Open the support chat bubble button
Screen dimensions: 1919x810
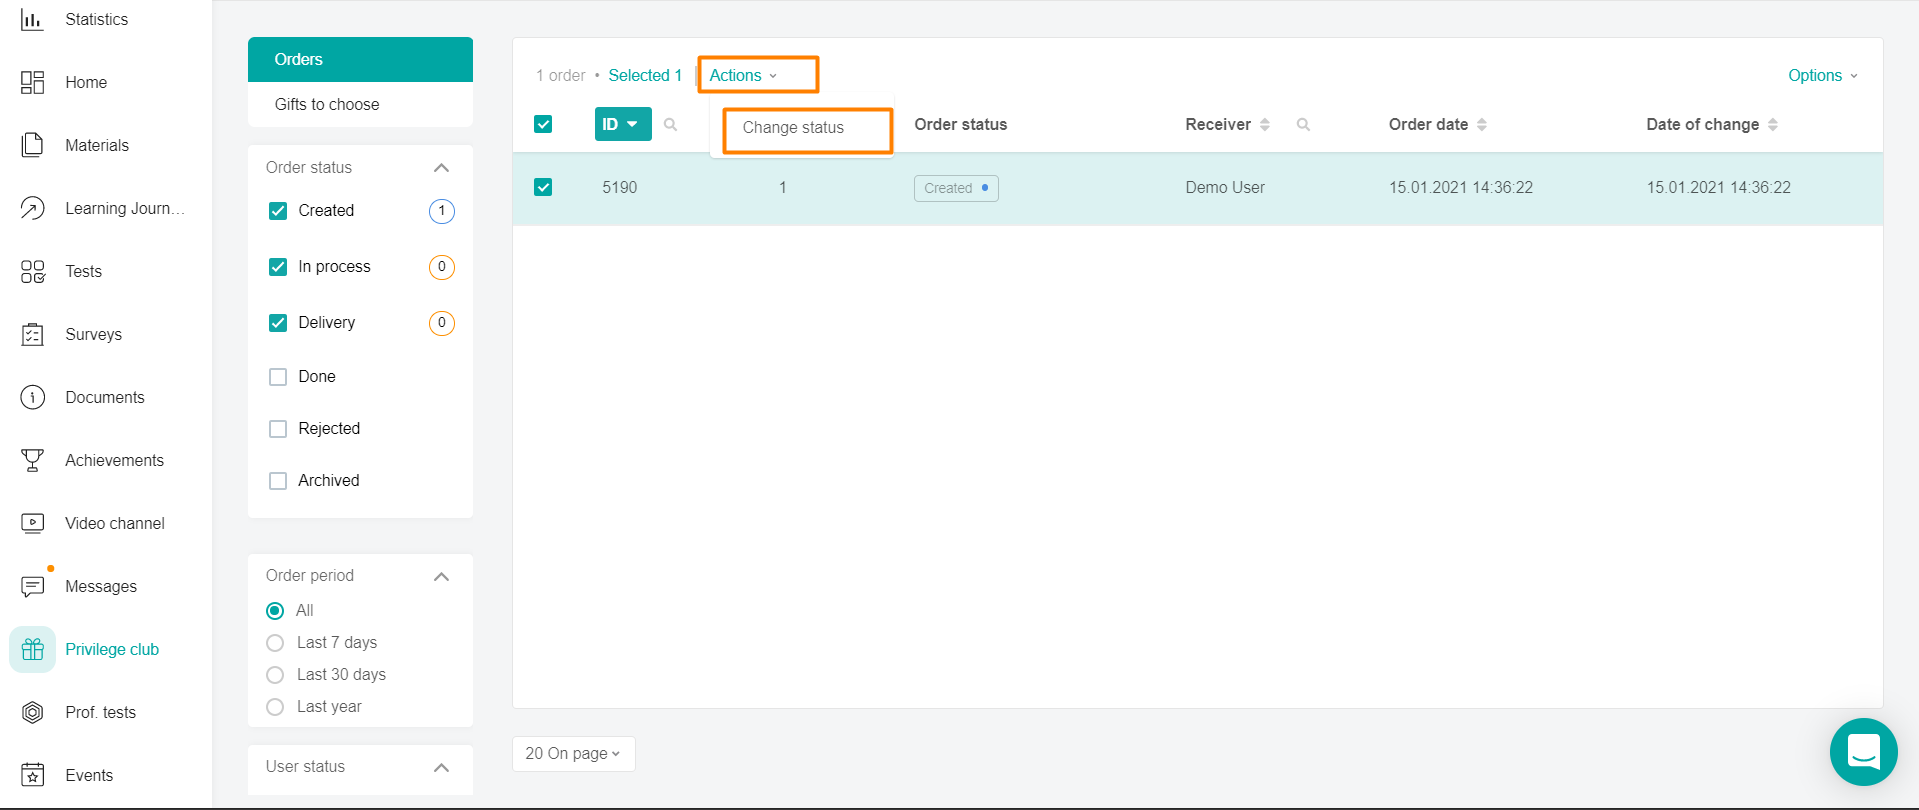(x=1863, y=752)
